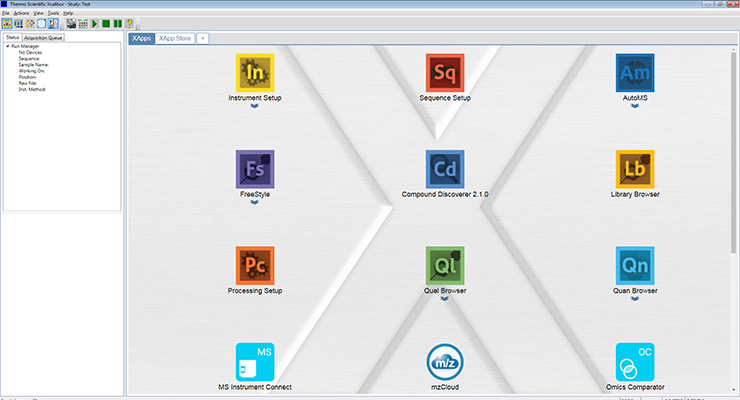Expand the chevron under AutoMS

pyautogui.click(x=635, y=106)
